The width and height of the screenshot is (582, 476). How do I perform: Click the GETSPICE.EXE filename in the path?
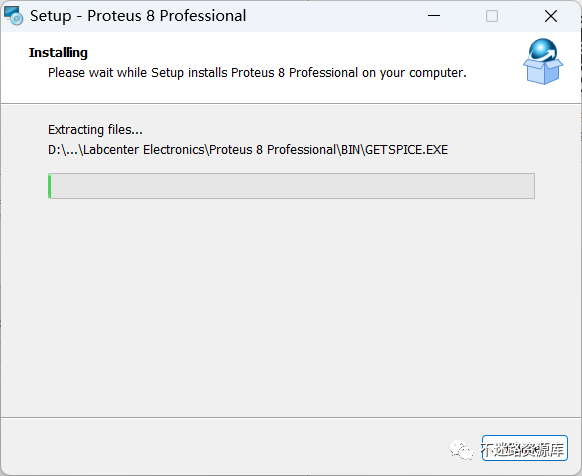[x=406, y=150]
